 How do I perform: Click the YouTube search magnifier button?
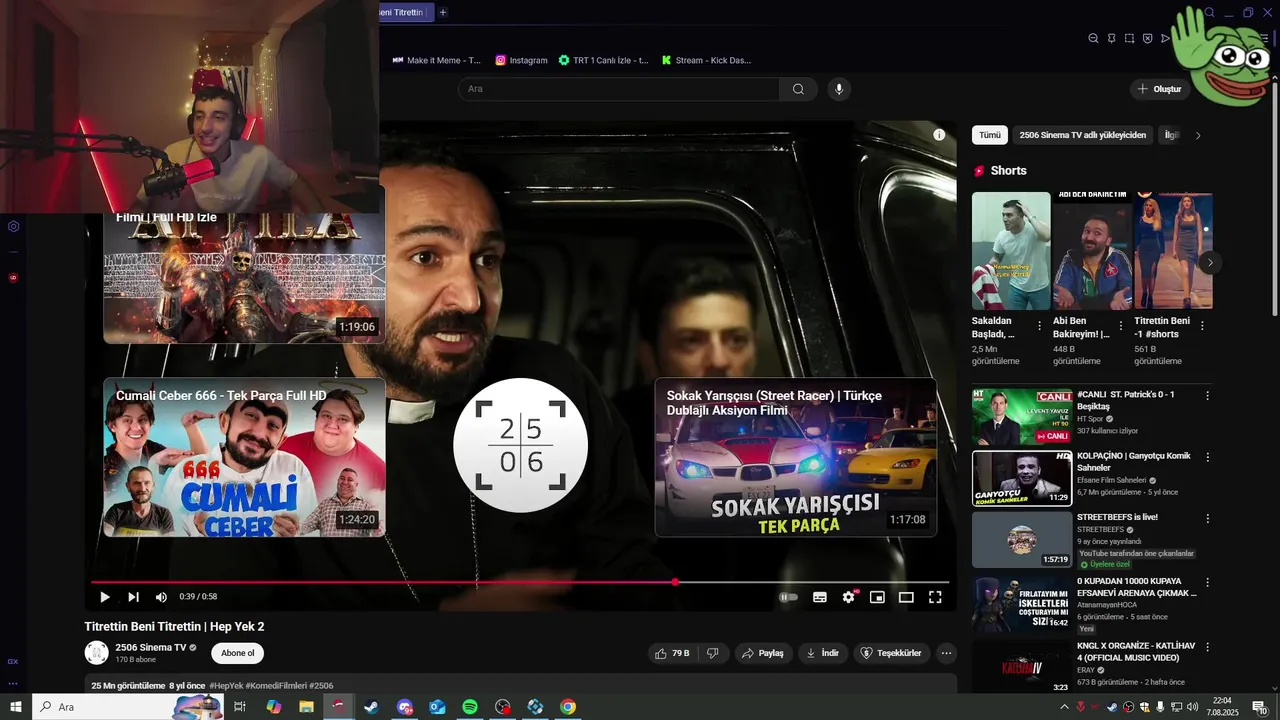798,89
